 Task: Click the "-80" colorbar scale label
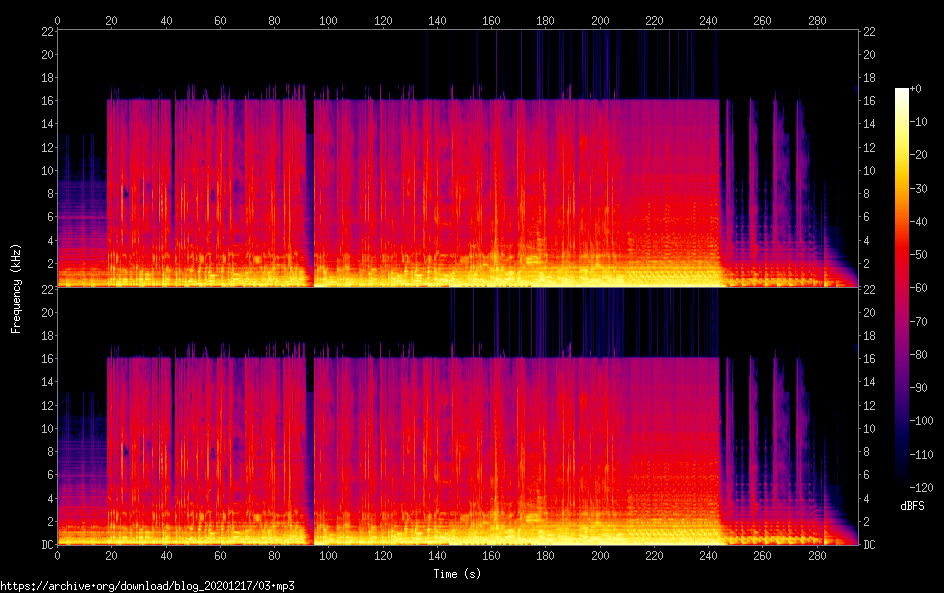tap(919, 355)
